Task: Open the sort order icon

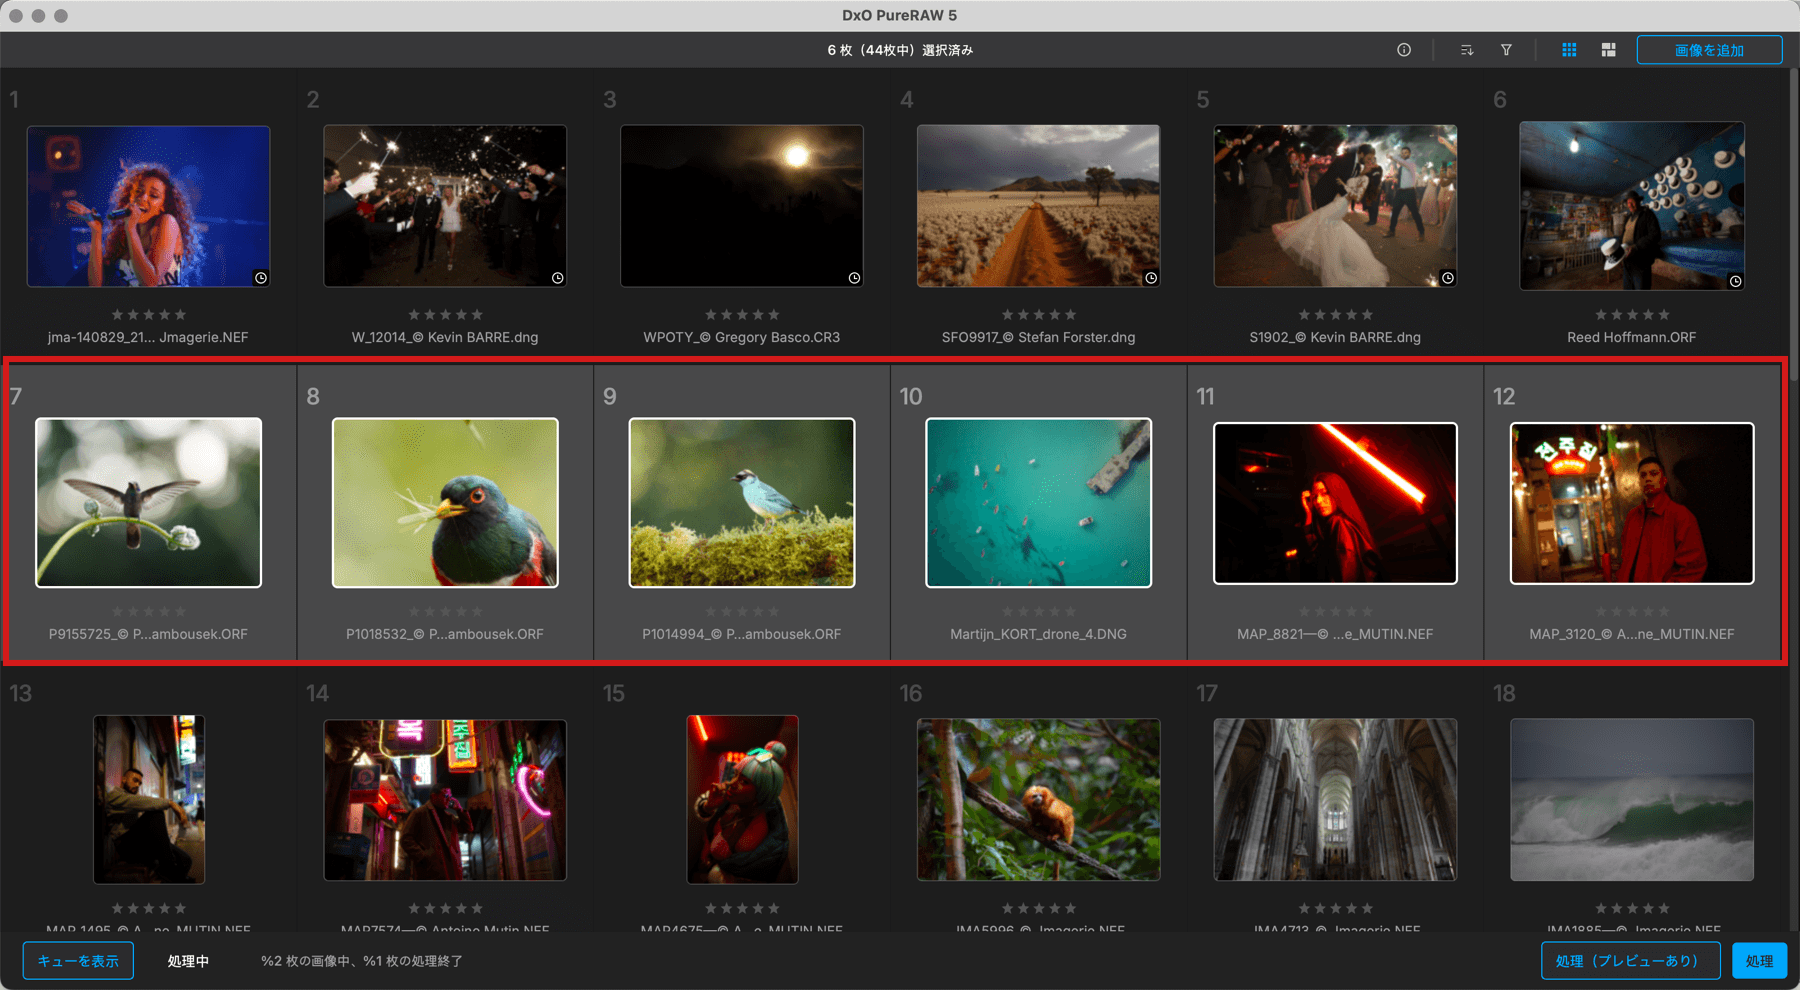Action: (1466, 50)
